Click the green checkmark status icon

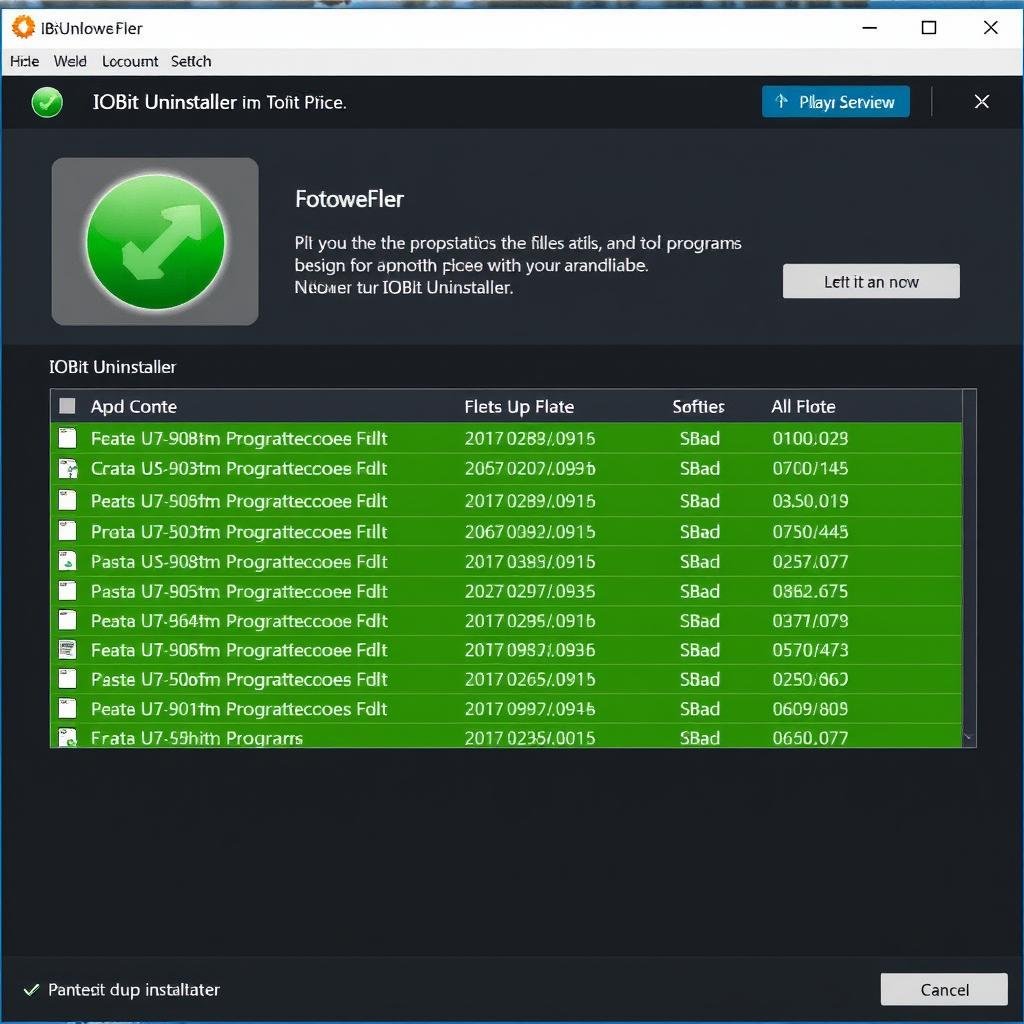pyautogui.click(x=47, y=103)
